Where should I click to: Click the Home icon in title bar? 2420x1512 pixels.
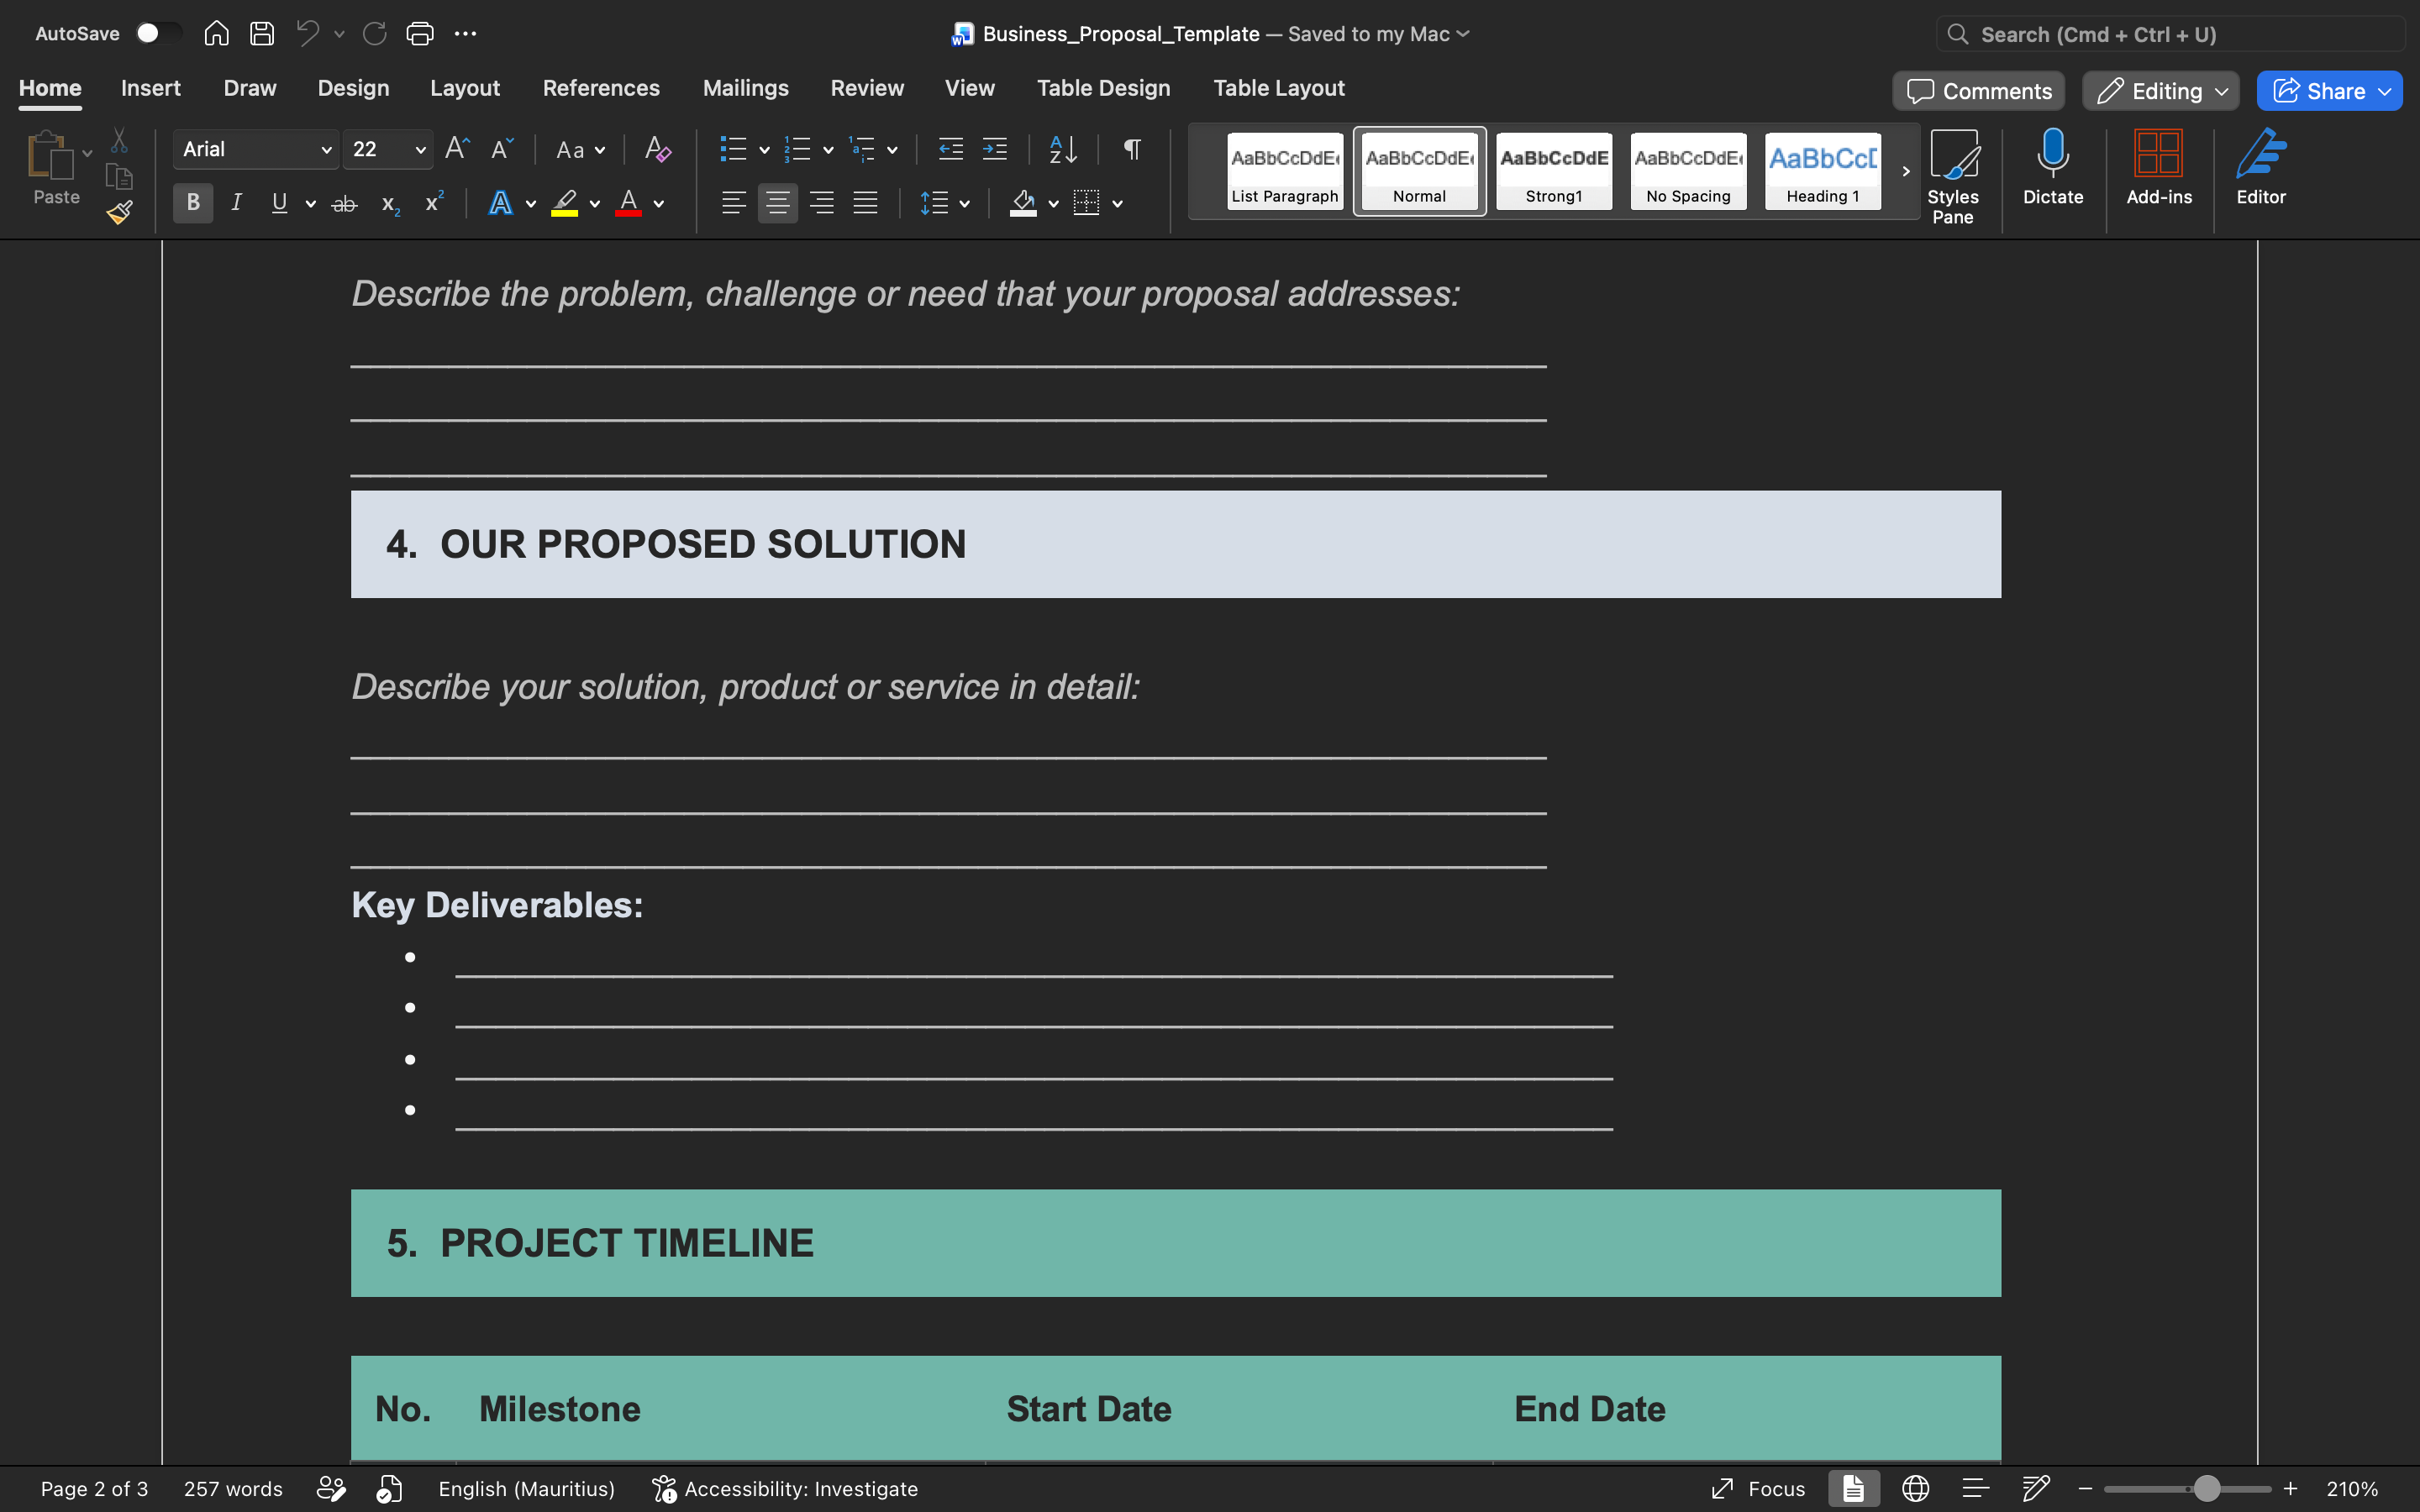[216, 34]
